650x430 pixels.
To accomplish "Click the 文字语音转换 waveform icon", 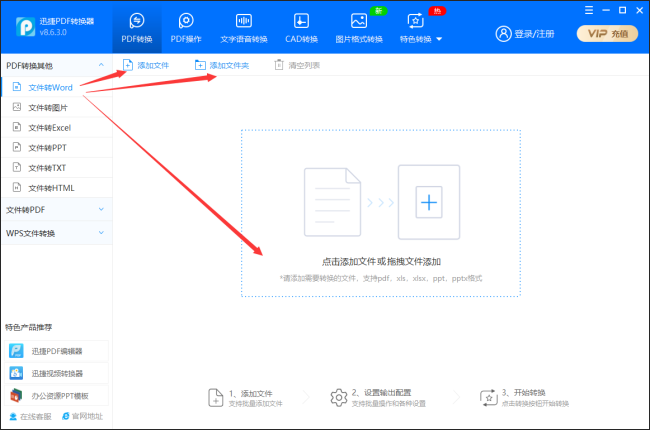I will pos(244,20).
